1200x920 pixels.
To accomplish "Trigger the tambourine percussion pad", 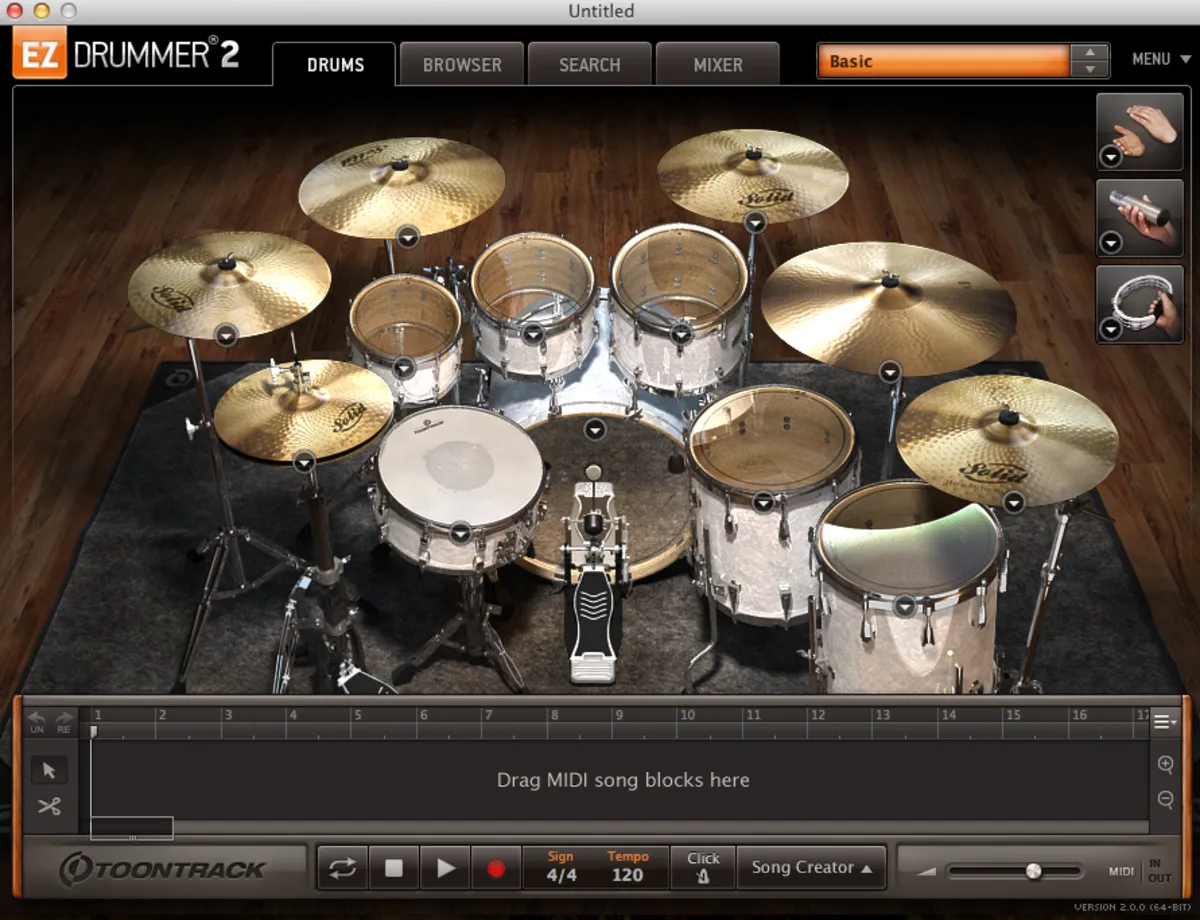I will (x=1140, y=303).
